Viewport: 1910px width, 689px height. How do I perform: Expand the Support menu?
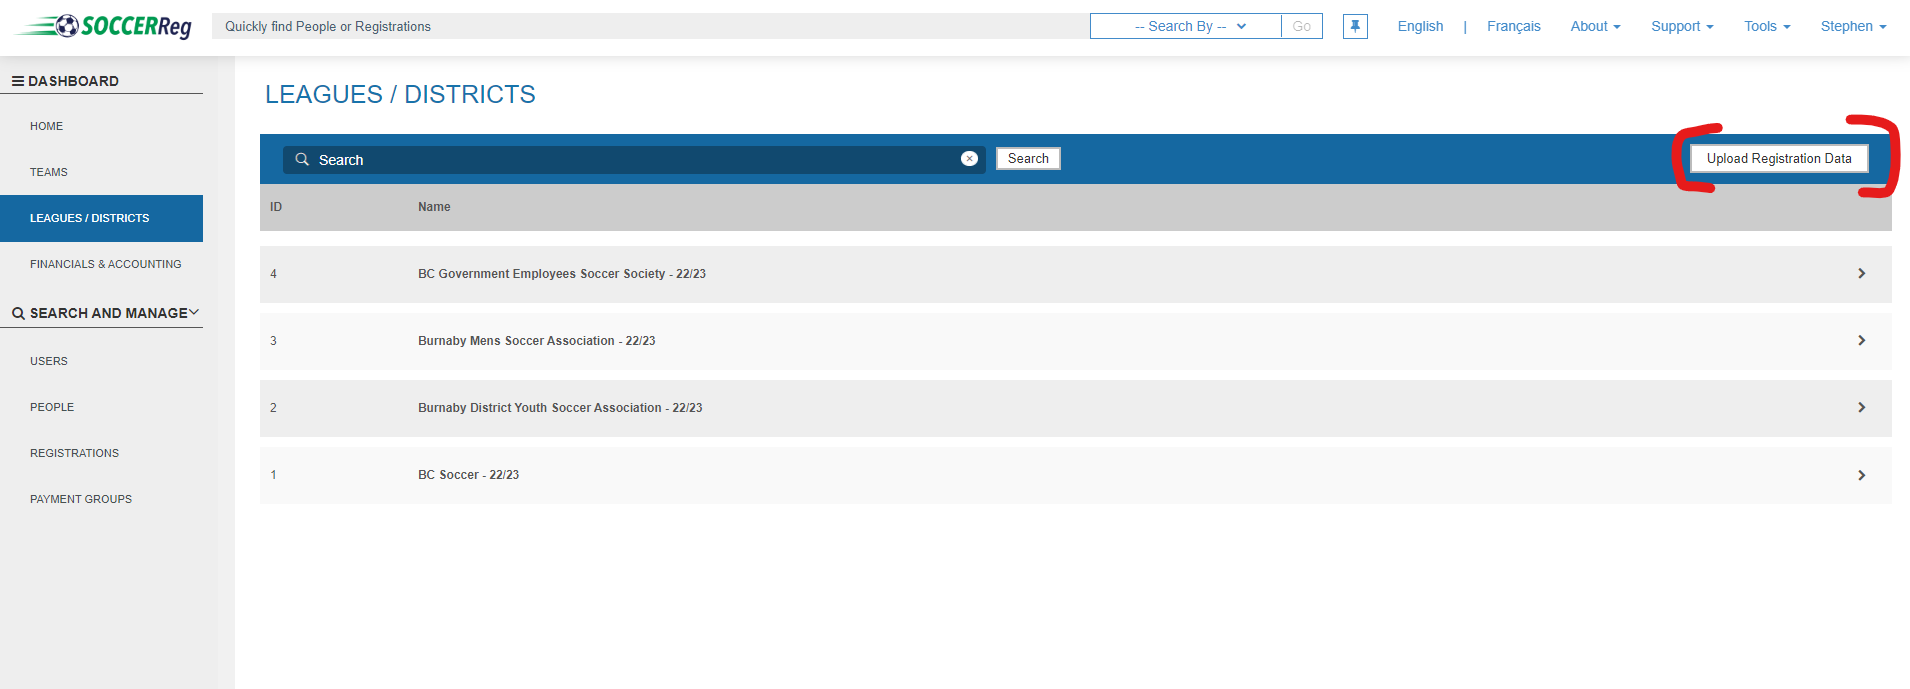click(1682, 26)
